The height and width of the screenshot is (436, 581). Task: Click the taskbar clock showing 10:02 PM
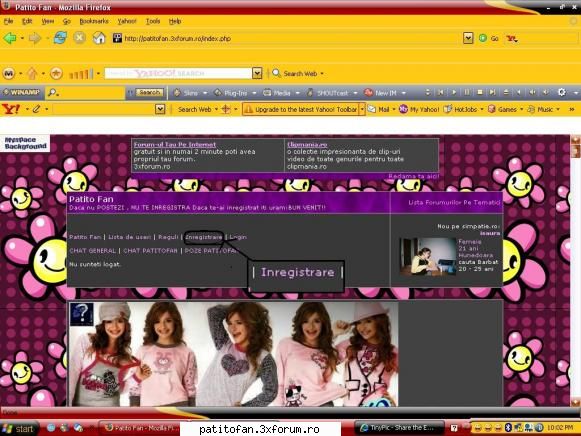click(560, 428)
